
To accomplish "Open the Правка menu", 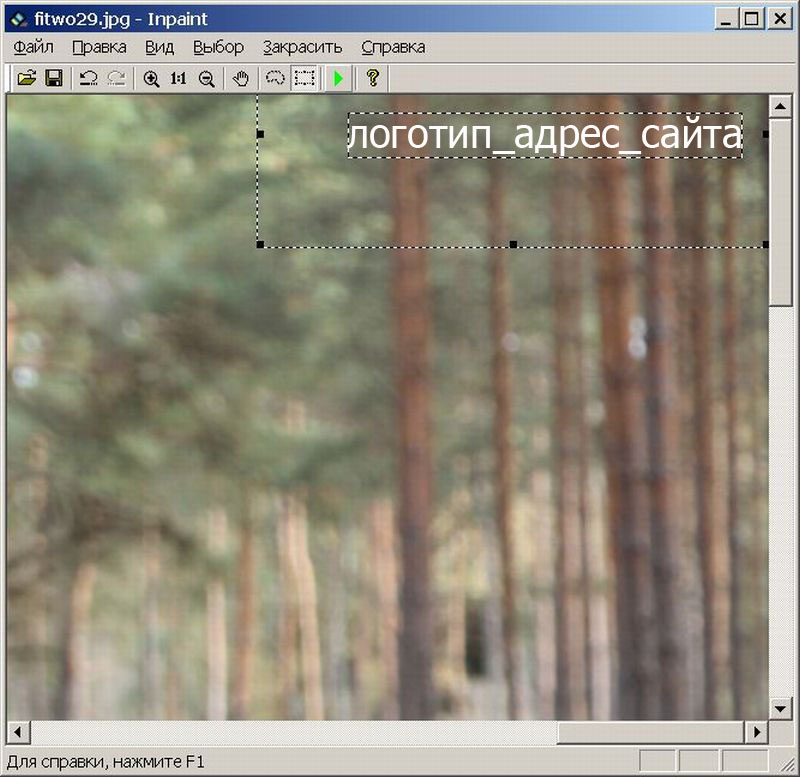I will pos(99,47).
